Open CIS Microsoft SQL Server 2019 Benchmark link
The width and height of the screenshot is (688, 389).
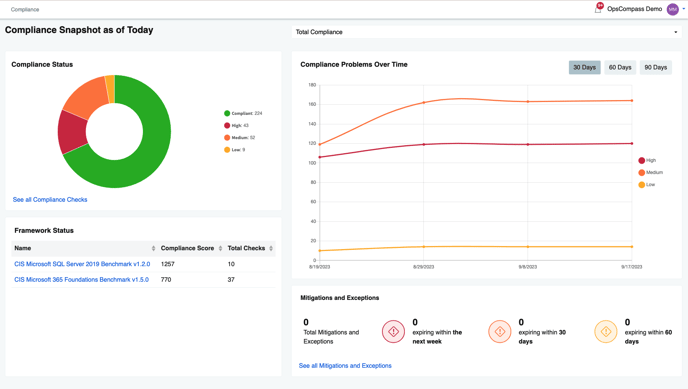tap(82, 264)
